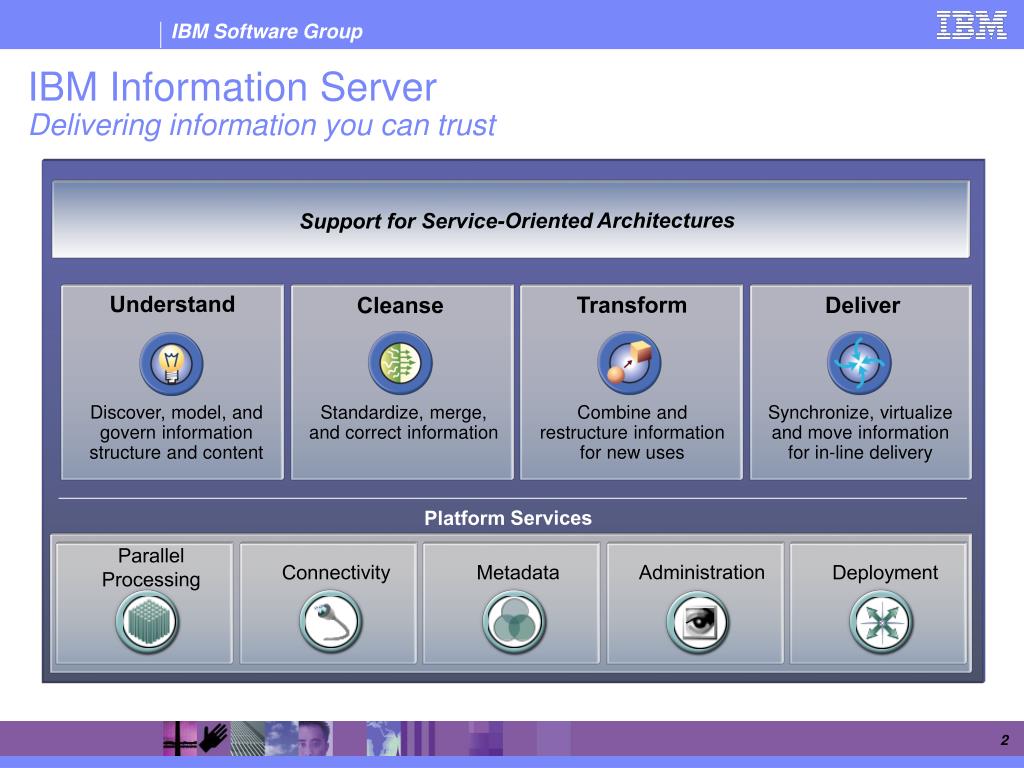Click the Deployment arrows icon
Image resolution: width=1024 pixels, height=768 pixels.
point(882,622)
